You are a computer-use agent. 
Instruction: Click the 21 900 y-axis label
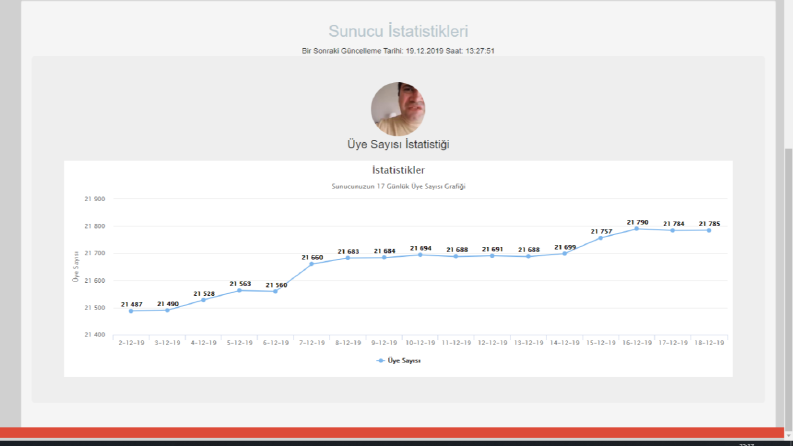click(95, 199)
